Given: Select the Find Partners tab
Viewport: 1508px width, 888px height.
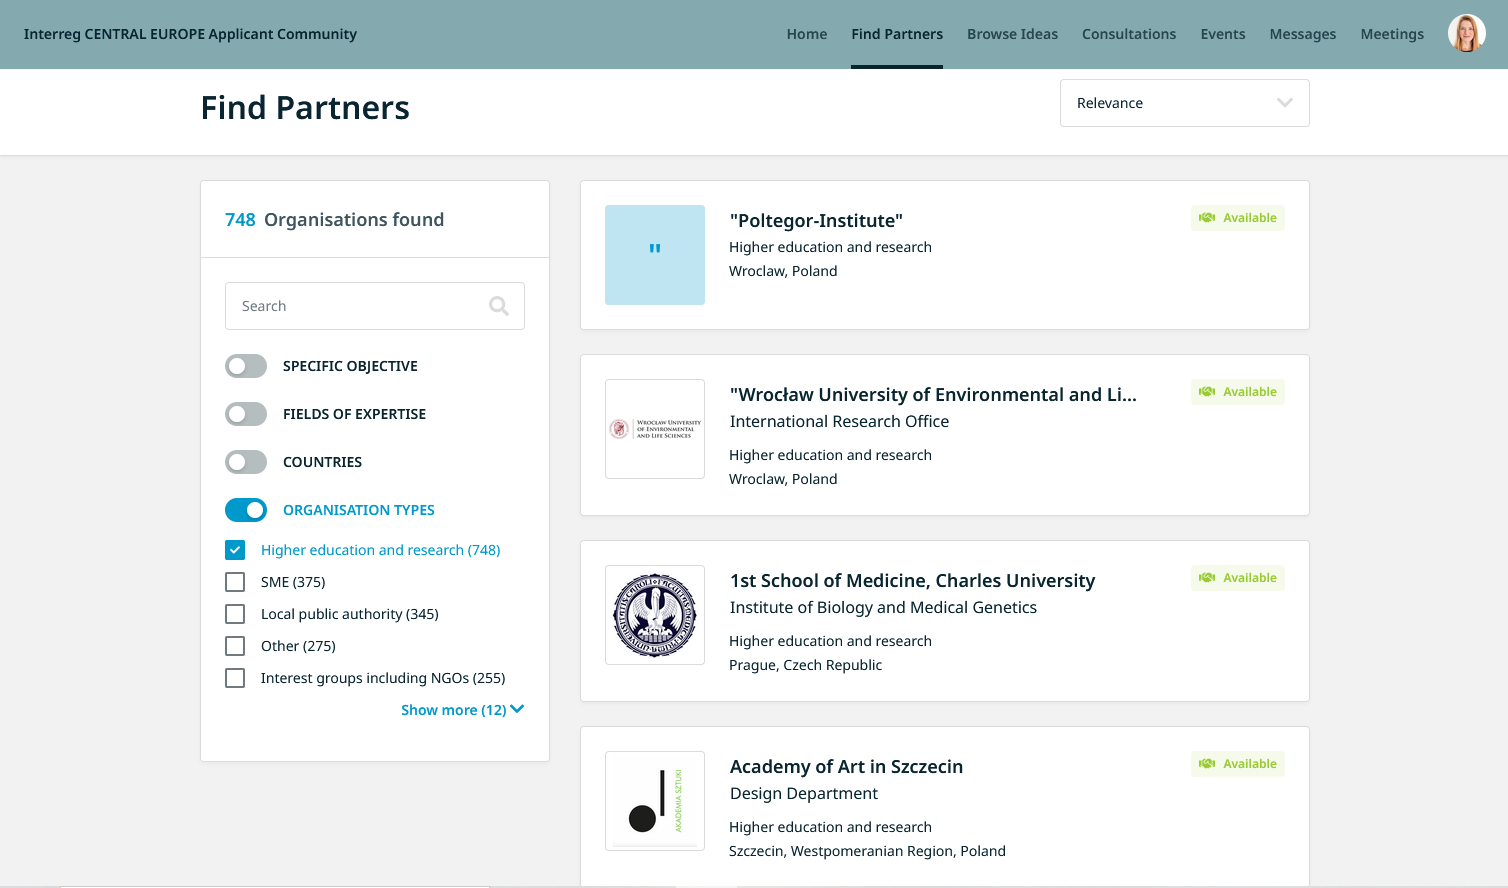Looking at the screenshot, I should [897, 34].
